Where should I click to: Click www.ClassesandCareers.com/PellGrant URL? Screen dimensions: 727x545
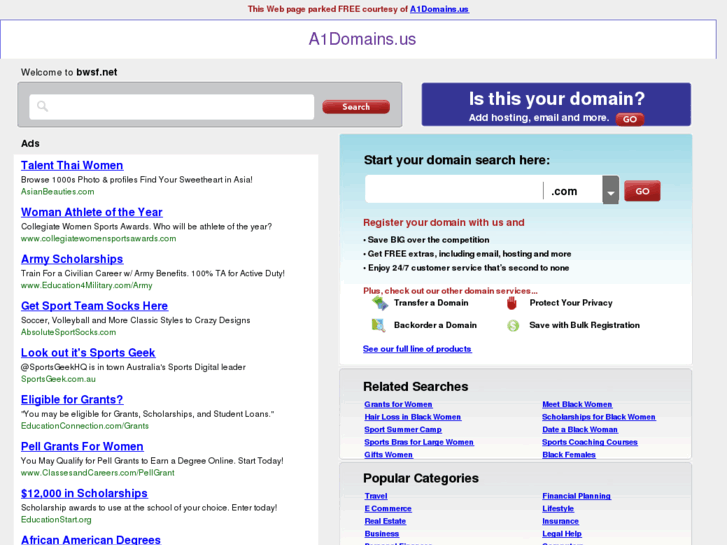coord(97,473)
